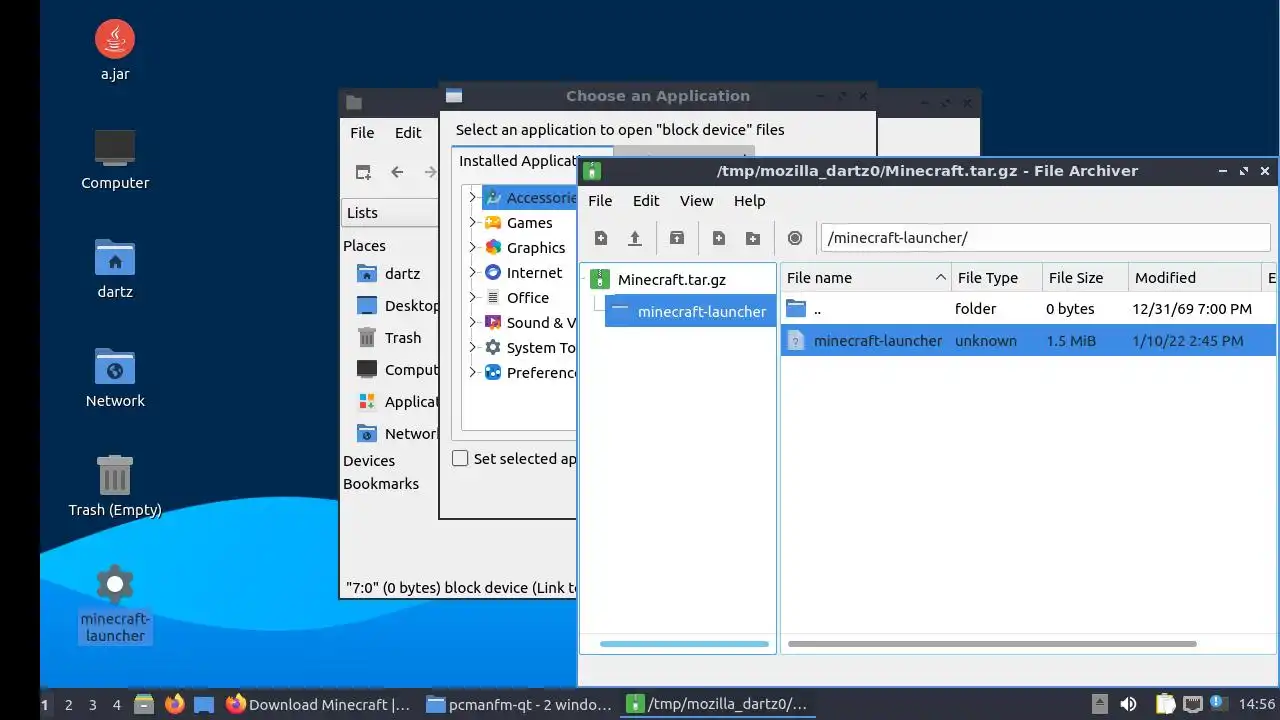Click the horizontal scrollbar under the archive tree pane
This screenshot has height=720, width=1280.
[x=684, y=644]
